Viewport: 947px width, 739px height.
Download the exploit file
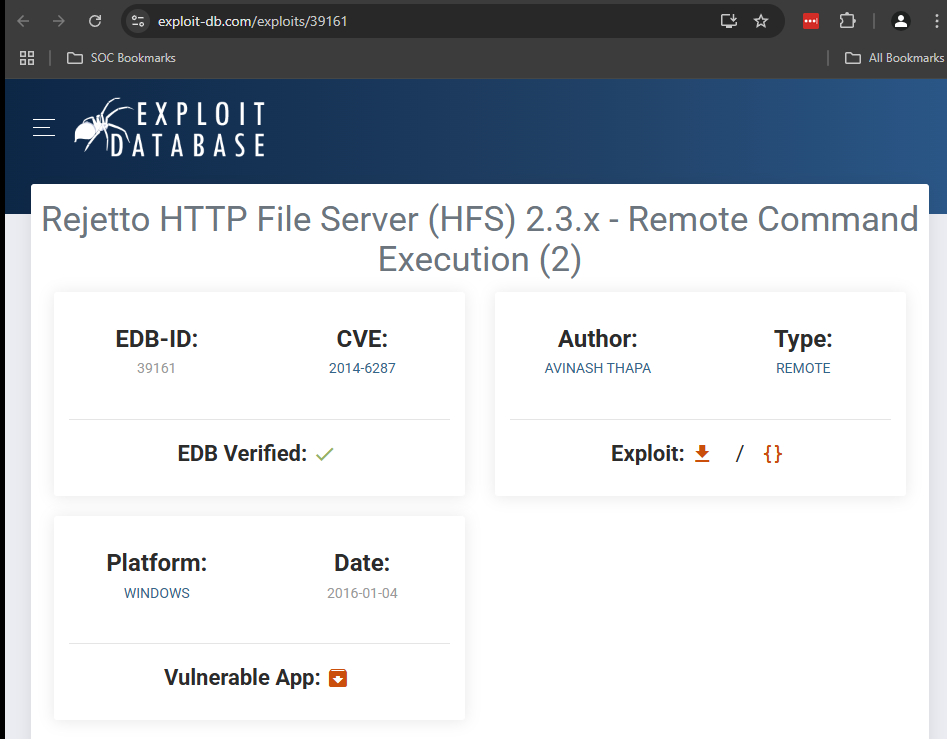(702, 454)
